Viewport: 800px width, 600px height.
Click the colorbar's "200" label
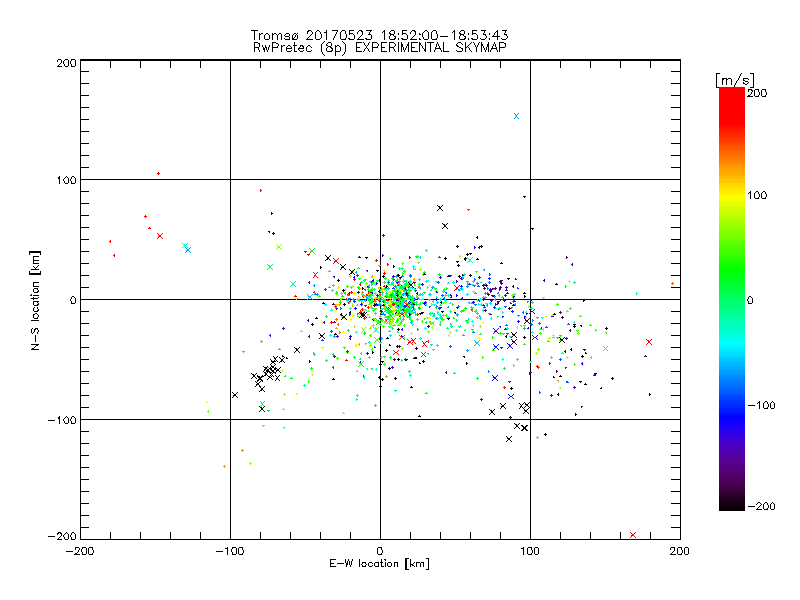[757, 93]
